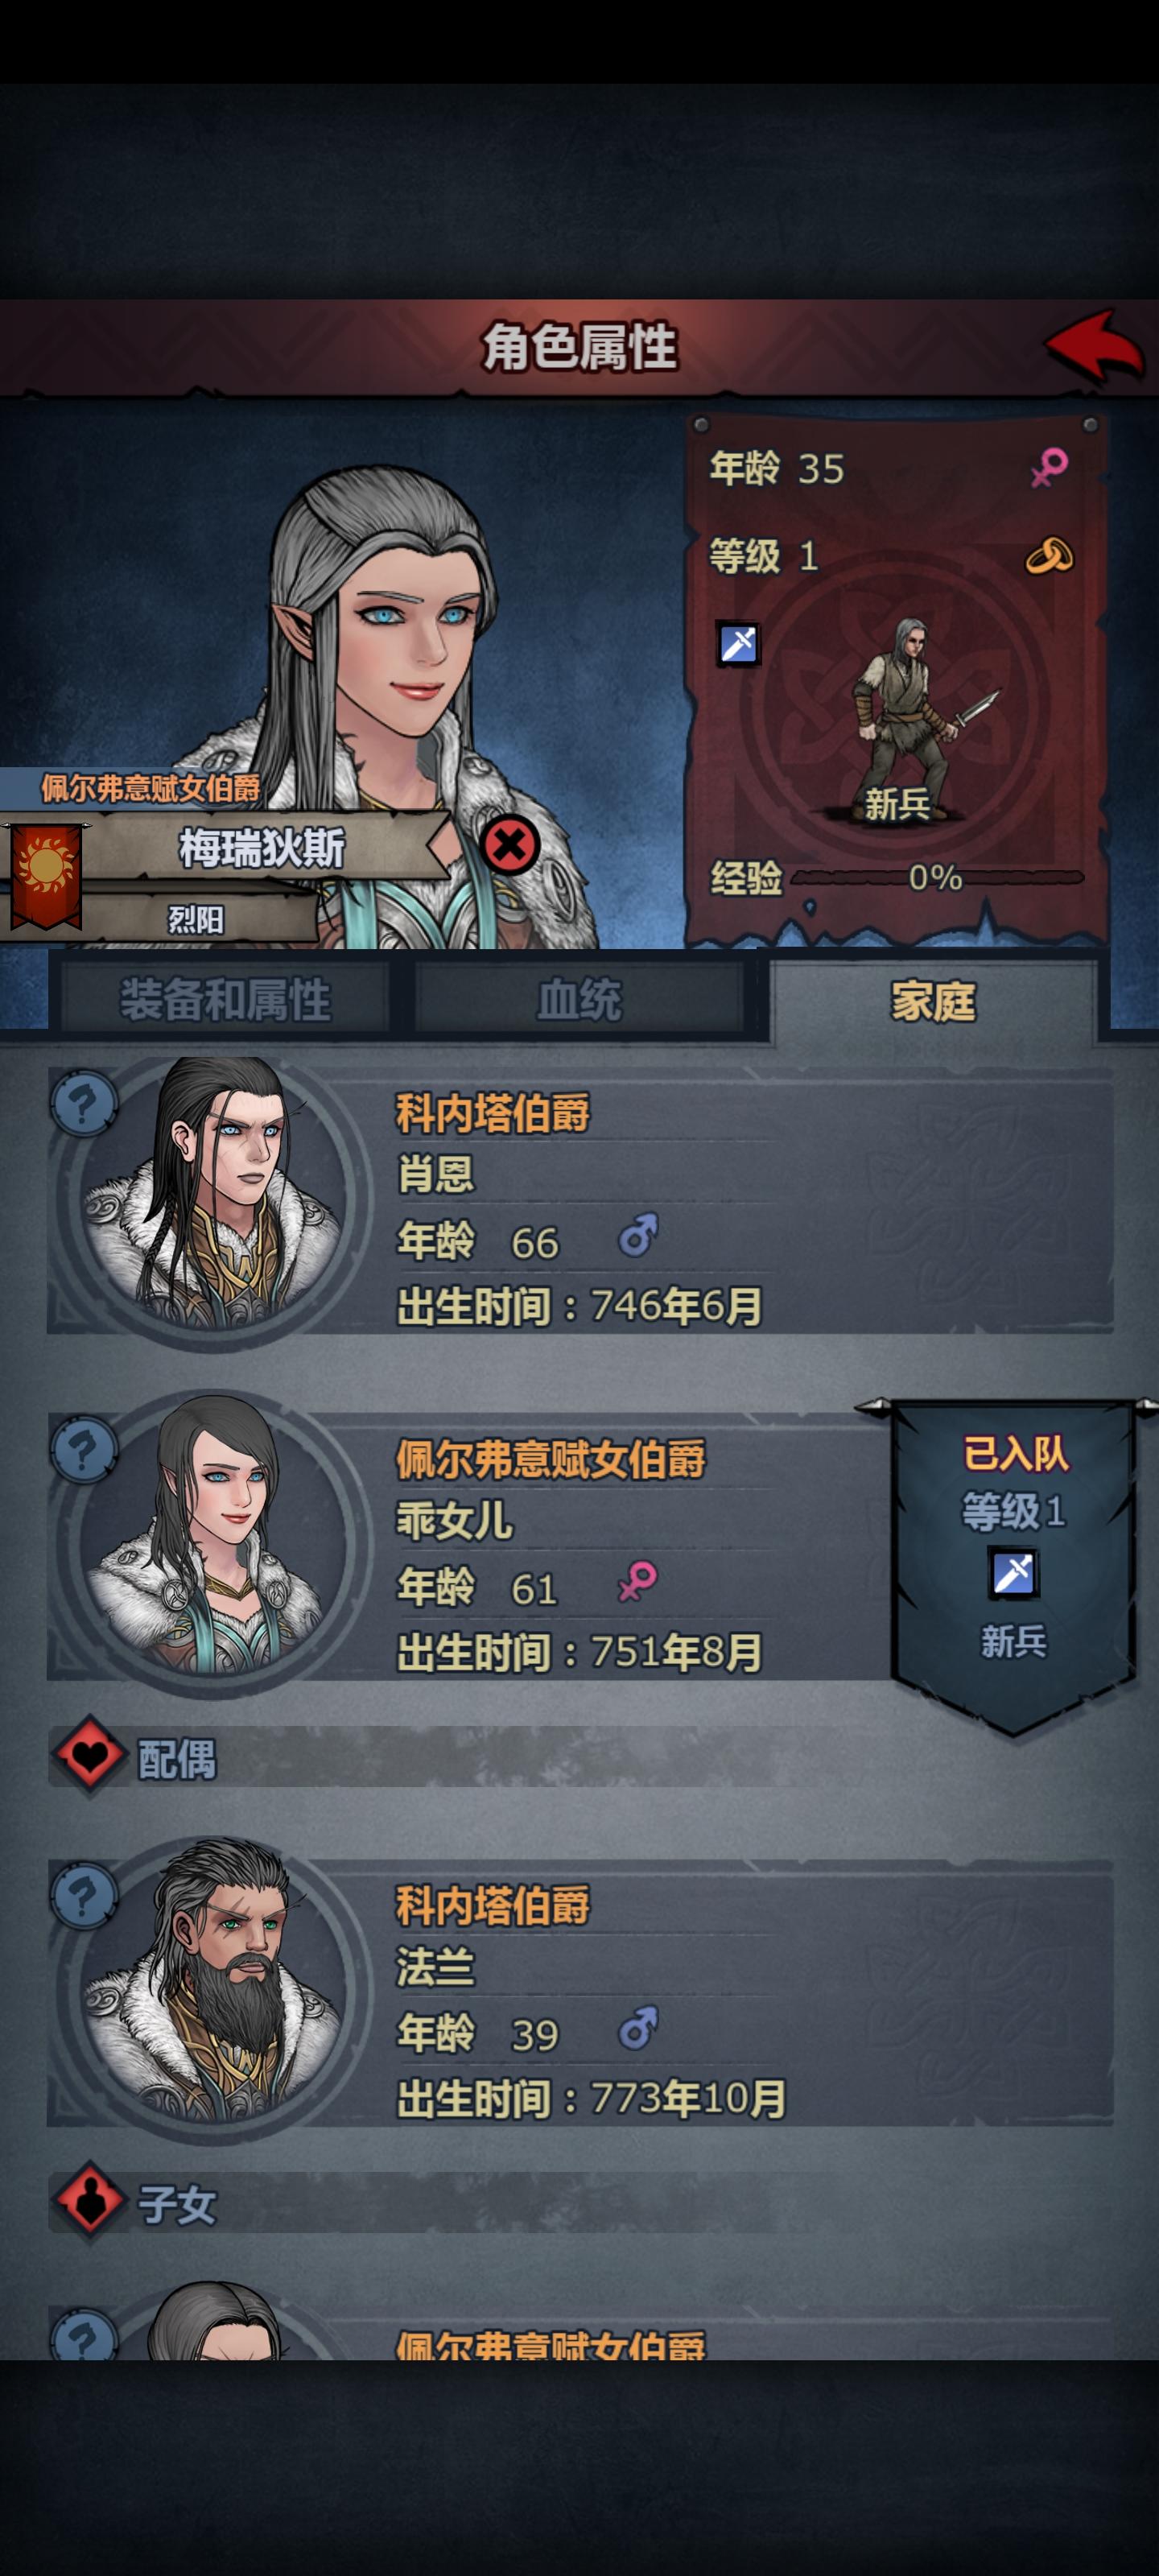This screenshot has width=1159, height=2576.
Task: Tap the question mark badge on 乖女儿's portrait
Action: pos(84,1449)
